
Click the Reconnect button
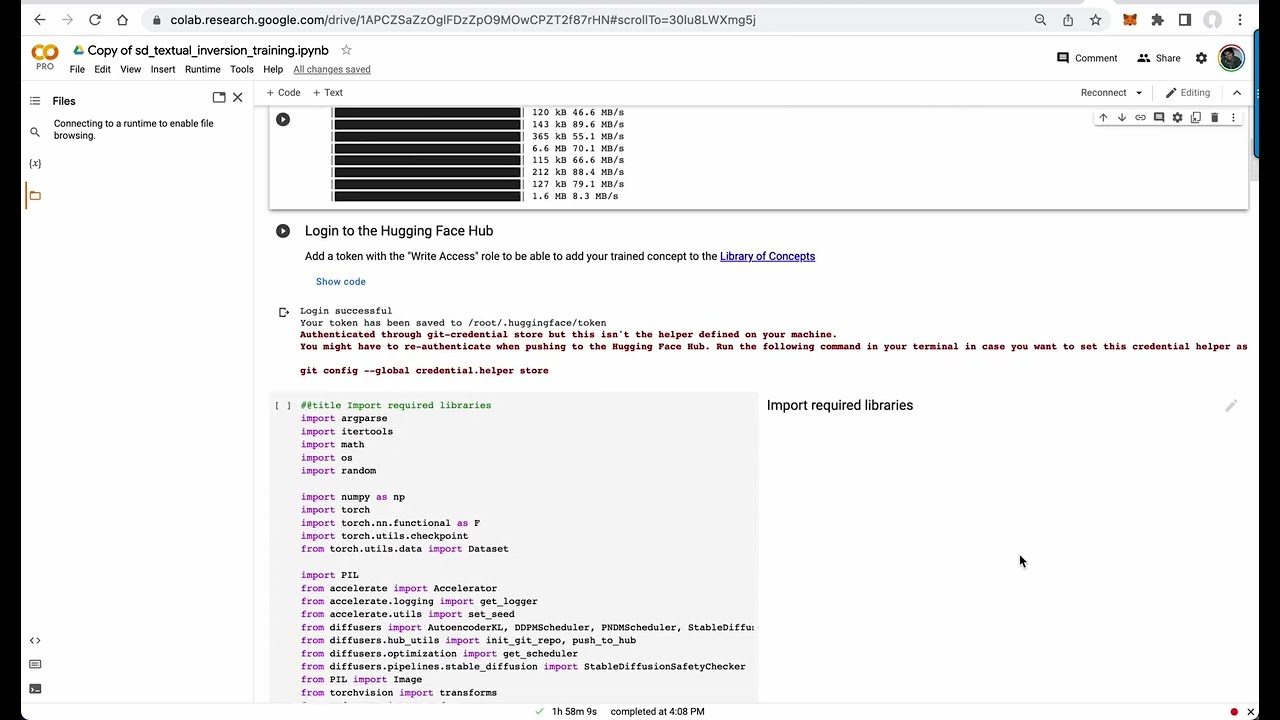[1103, 92]
